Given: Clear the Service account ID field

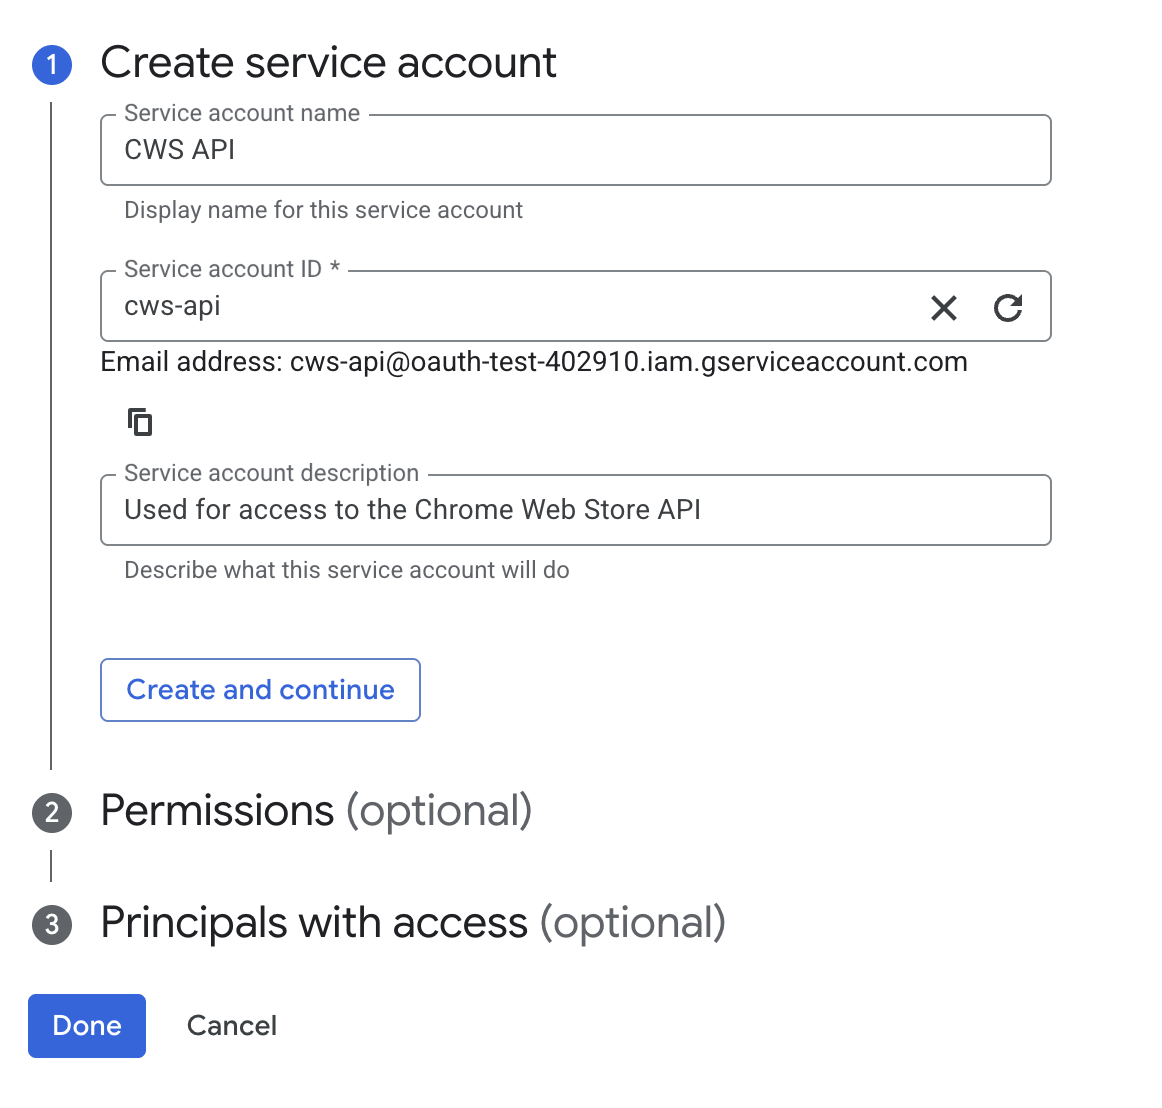Looking at the screenshot, I should click(944, 308).
